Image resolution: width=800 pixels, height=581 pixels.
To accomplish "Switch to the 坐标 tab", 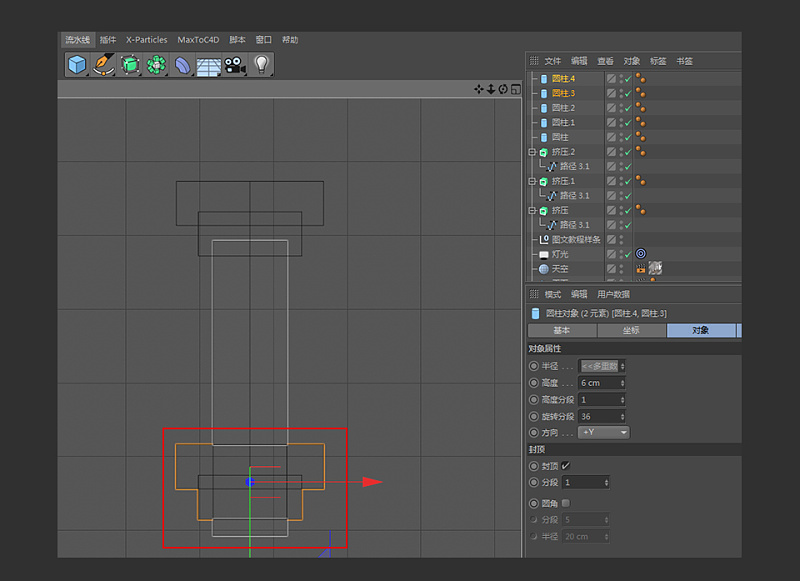I will point(630,330).
